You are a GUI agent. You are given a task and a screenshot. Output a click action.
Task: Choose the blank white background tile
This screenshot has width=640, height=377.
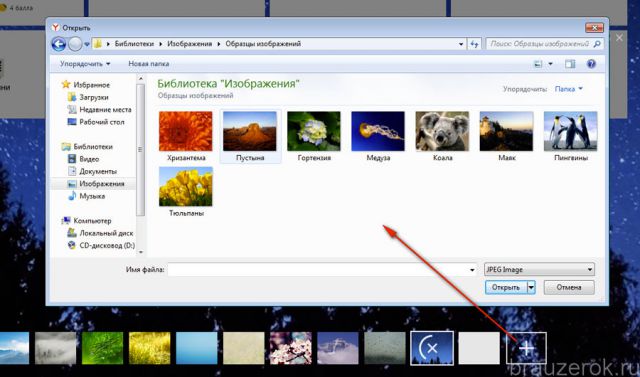point(479,348)
